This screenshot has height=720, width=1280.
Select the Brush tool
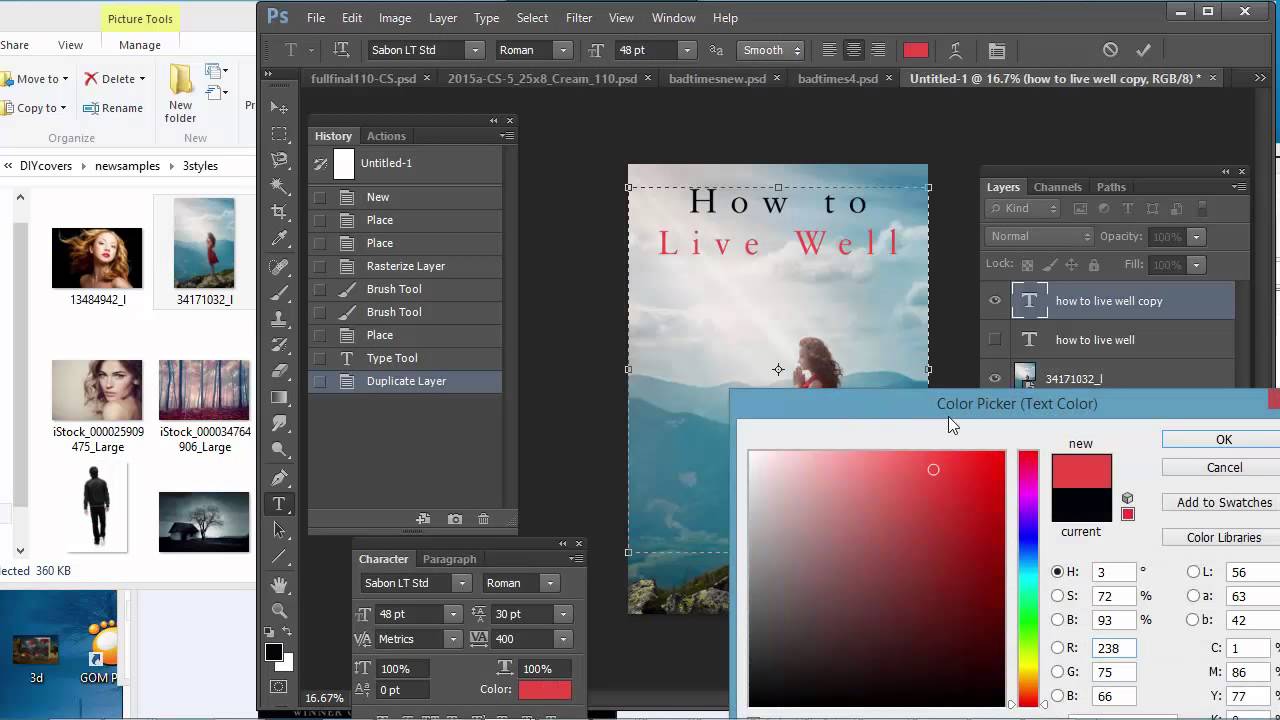(x=280, y=291)
